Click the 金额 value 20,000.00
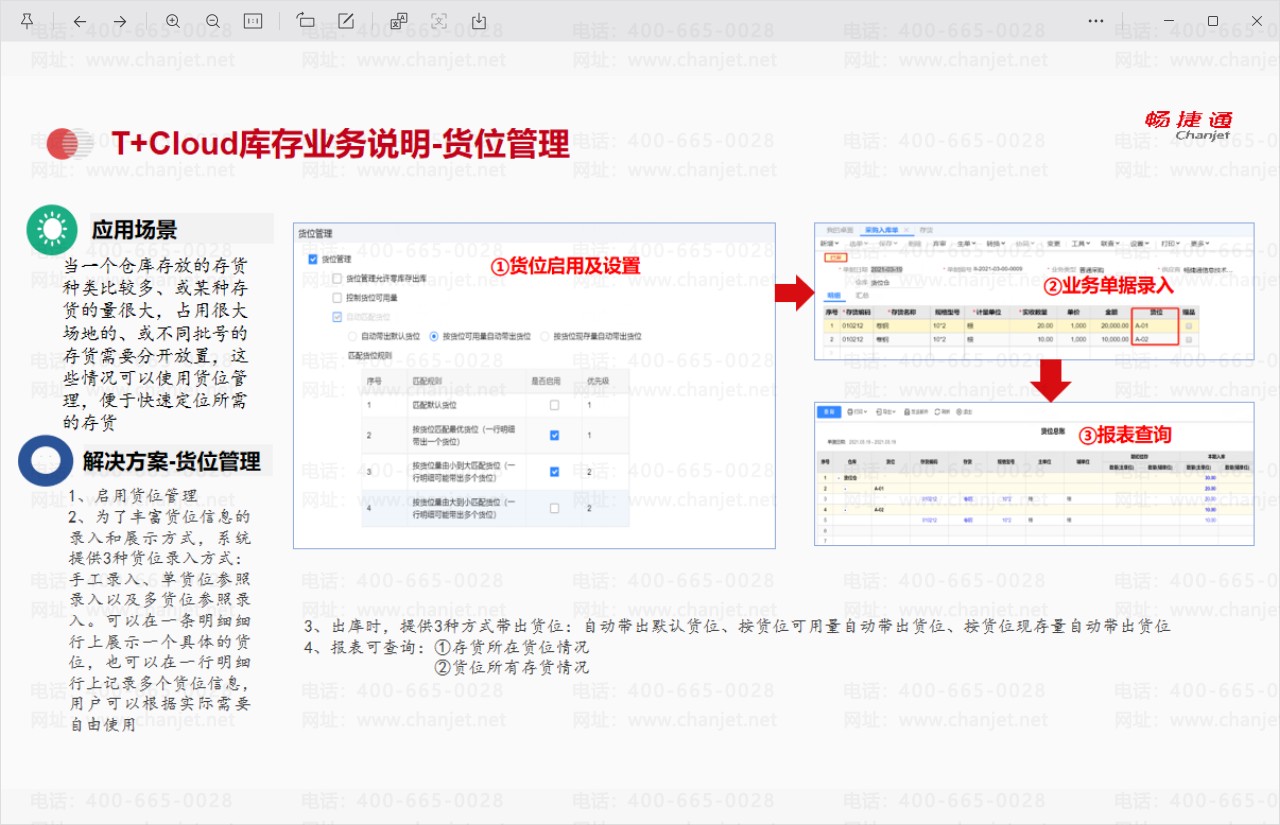1280x825 pixels. coord(1113,326)
